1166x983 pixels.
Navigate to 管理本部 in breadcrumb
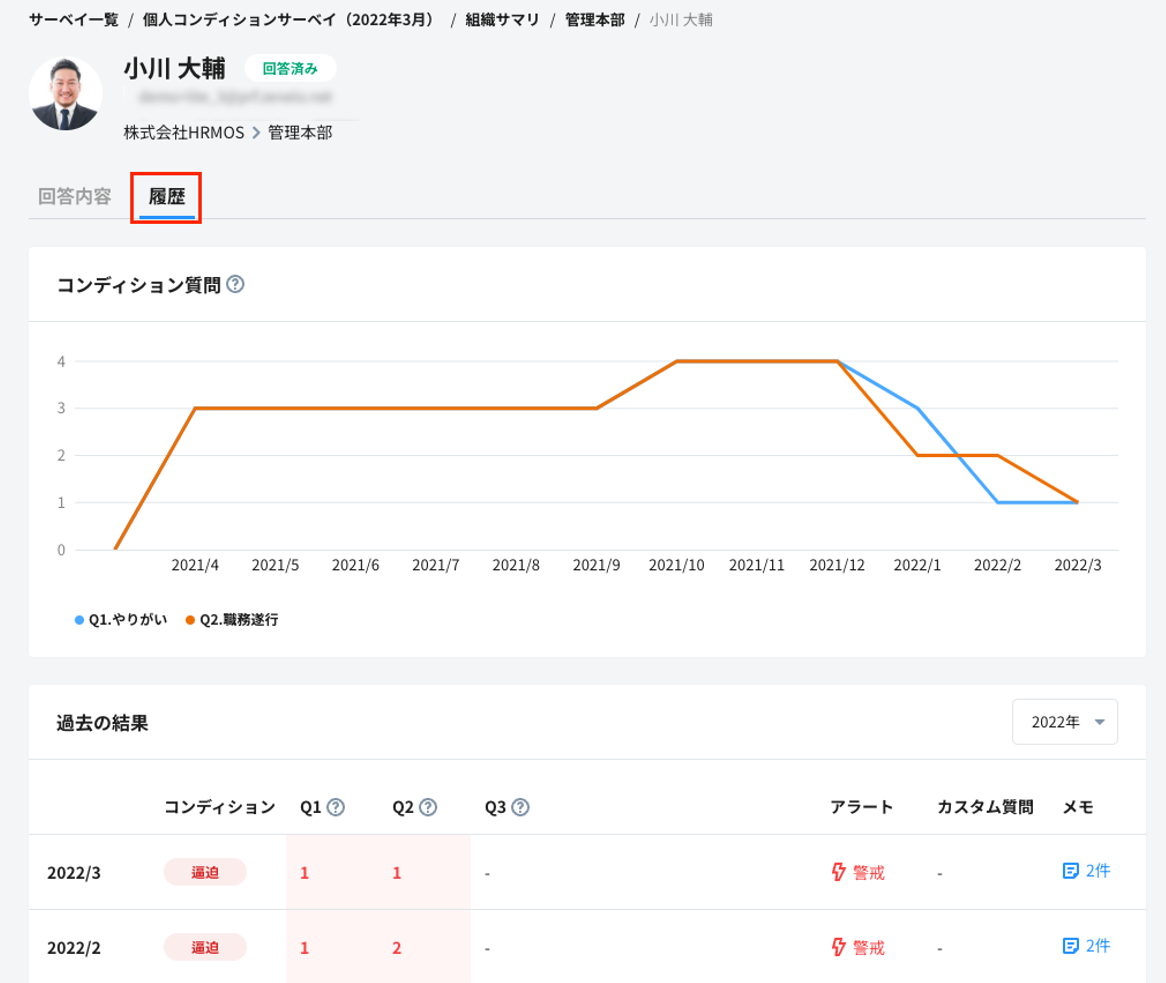coord(594,20)
